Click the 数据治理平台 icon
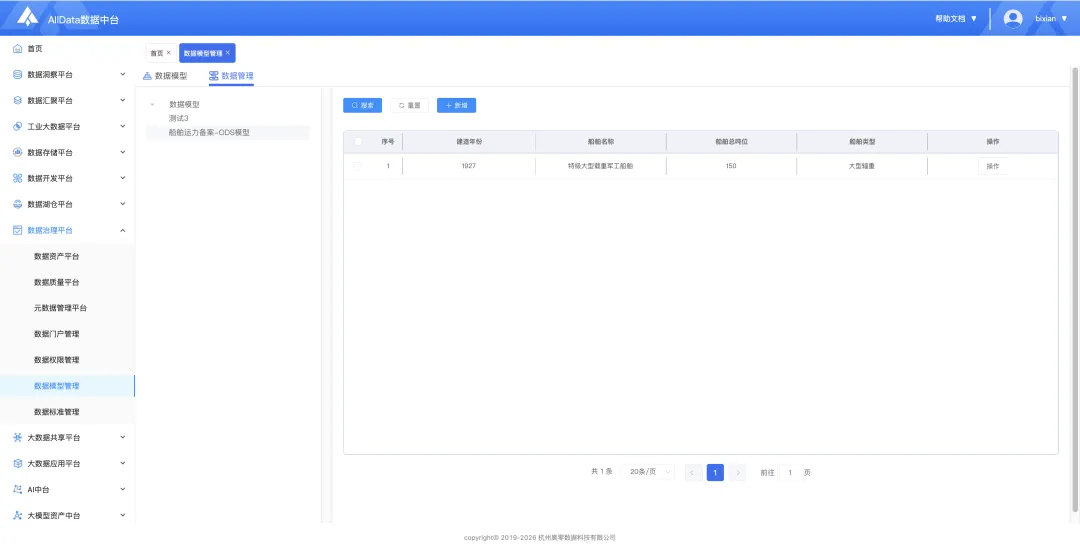 tap(18, 230)
